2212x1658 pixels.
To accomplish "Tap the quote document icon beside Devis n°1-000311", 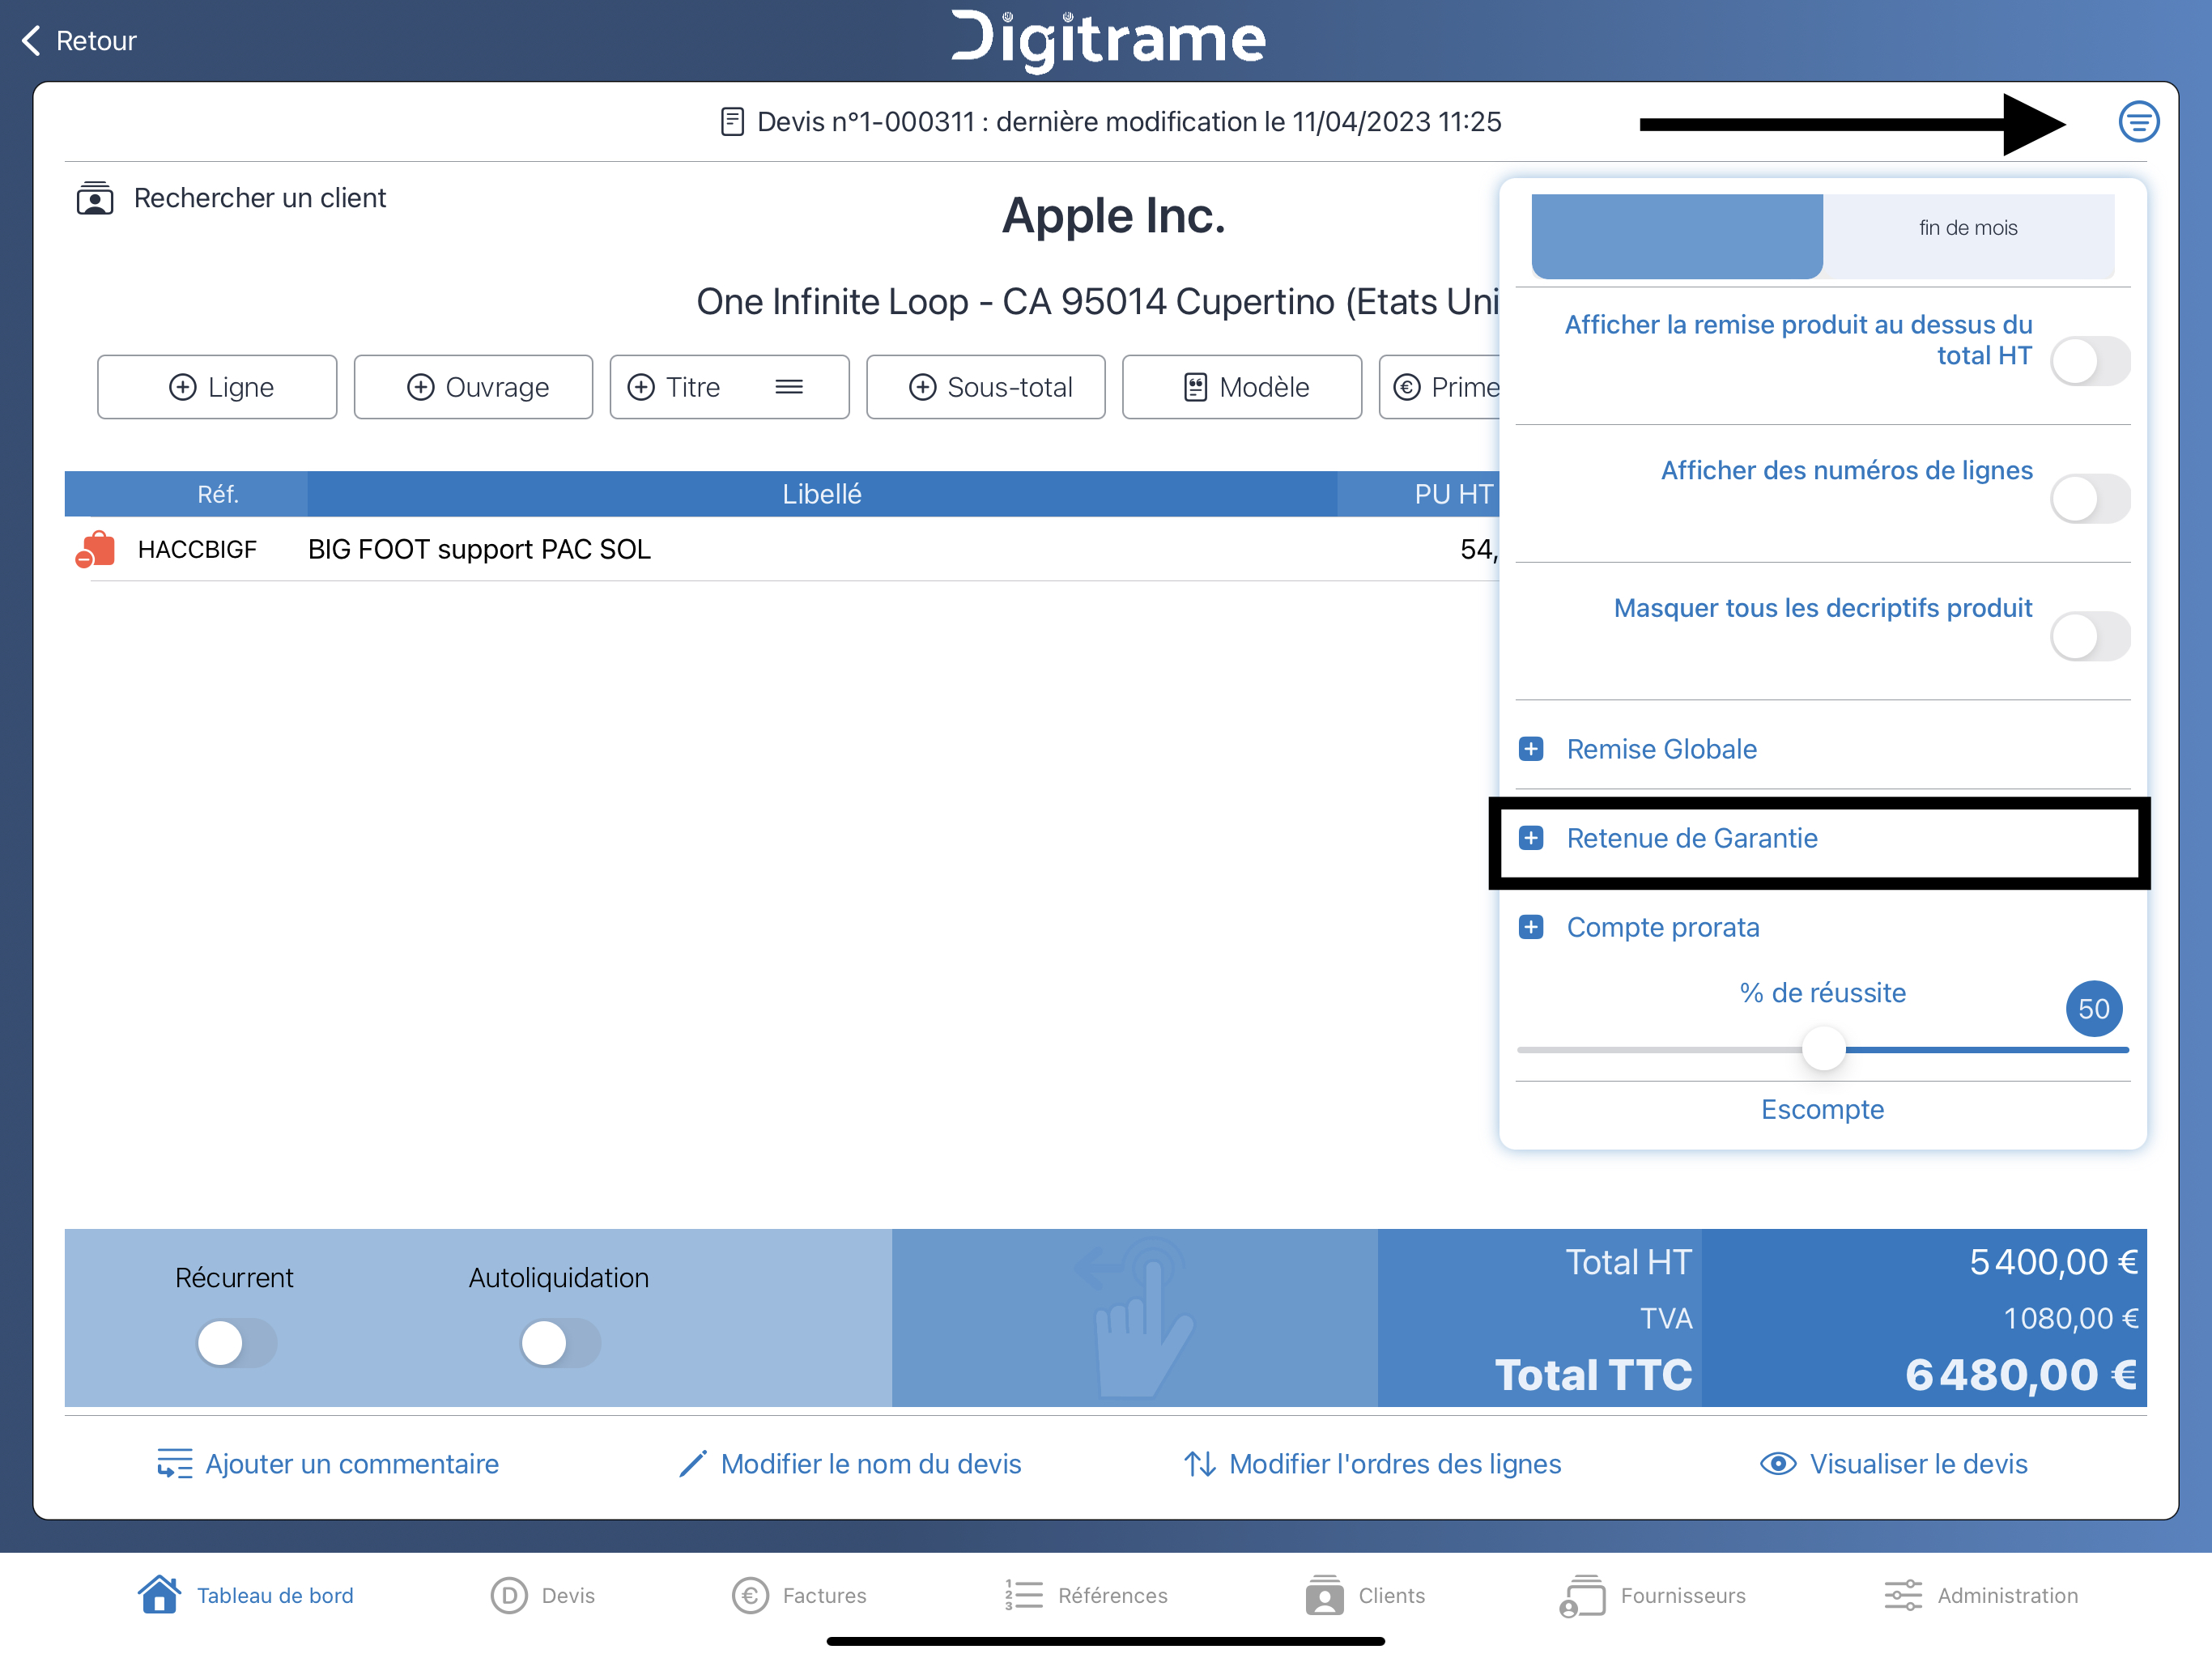I will [732, 122].
